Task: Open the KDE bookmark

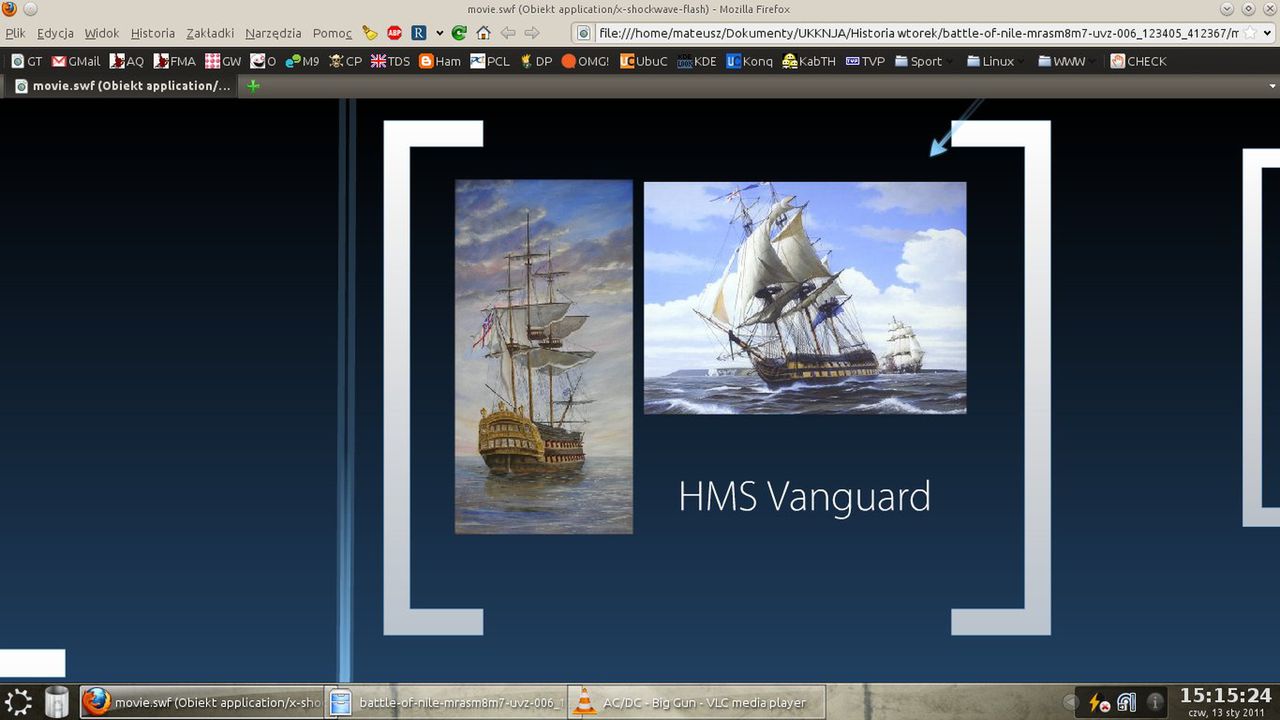Action: pos(696,61)
